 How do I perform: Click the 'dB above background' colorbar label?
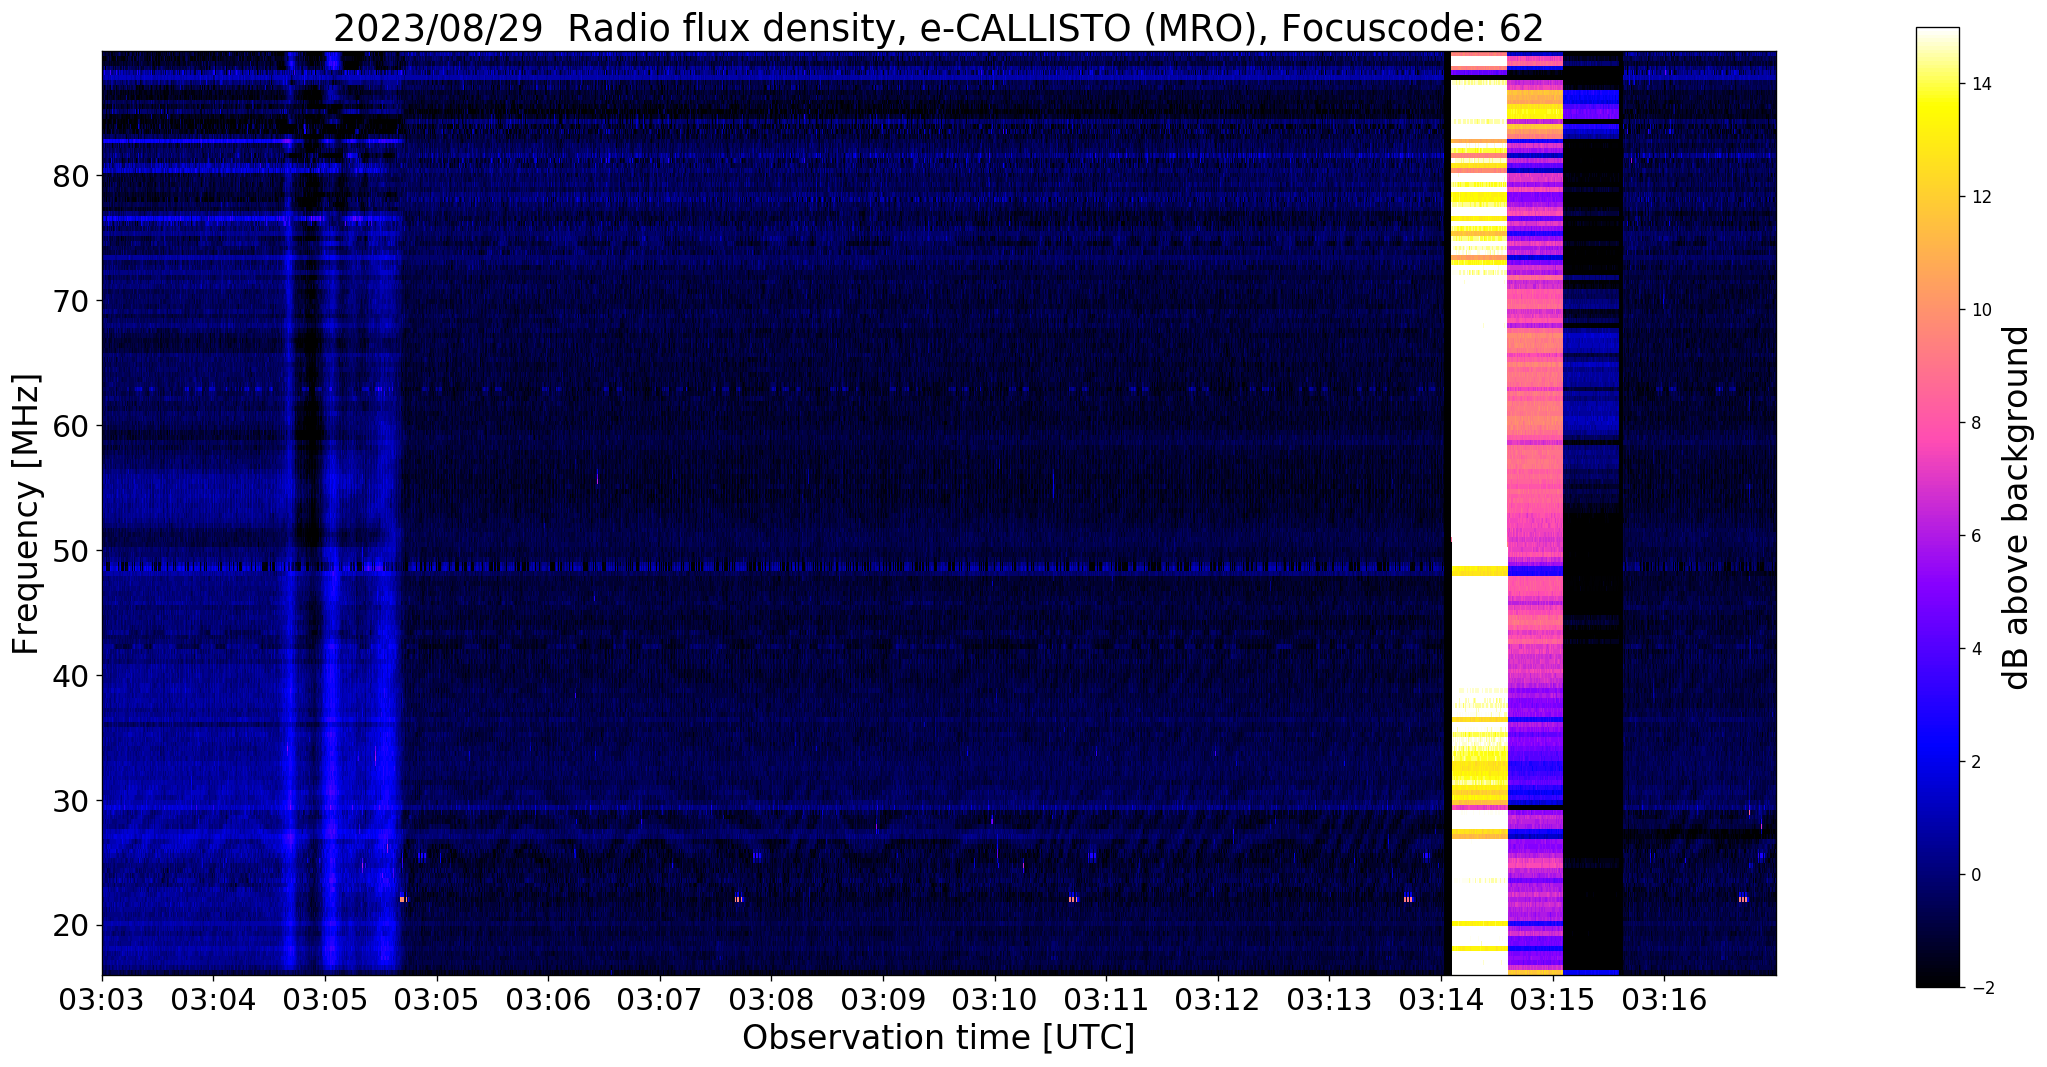[x=2017, y=508]
